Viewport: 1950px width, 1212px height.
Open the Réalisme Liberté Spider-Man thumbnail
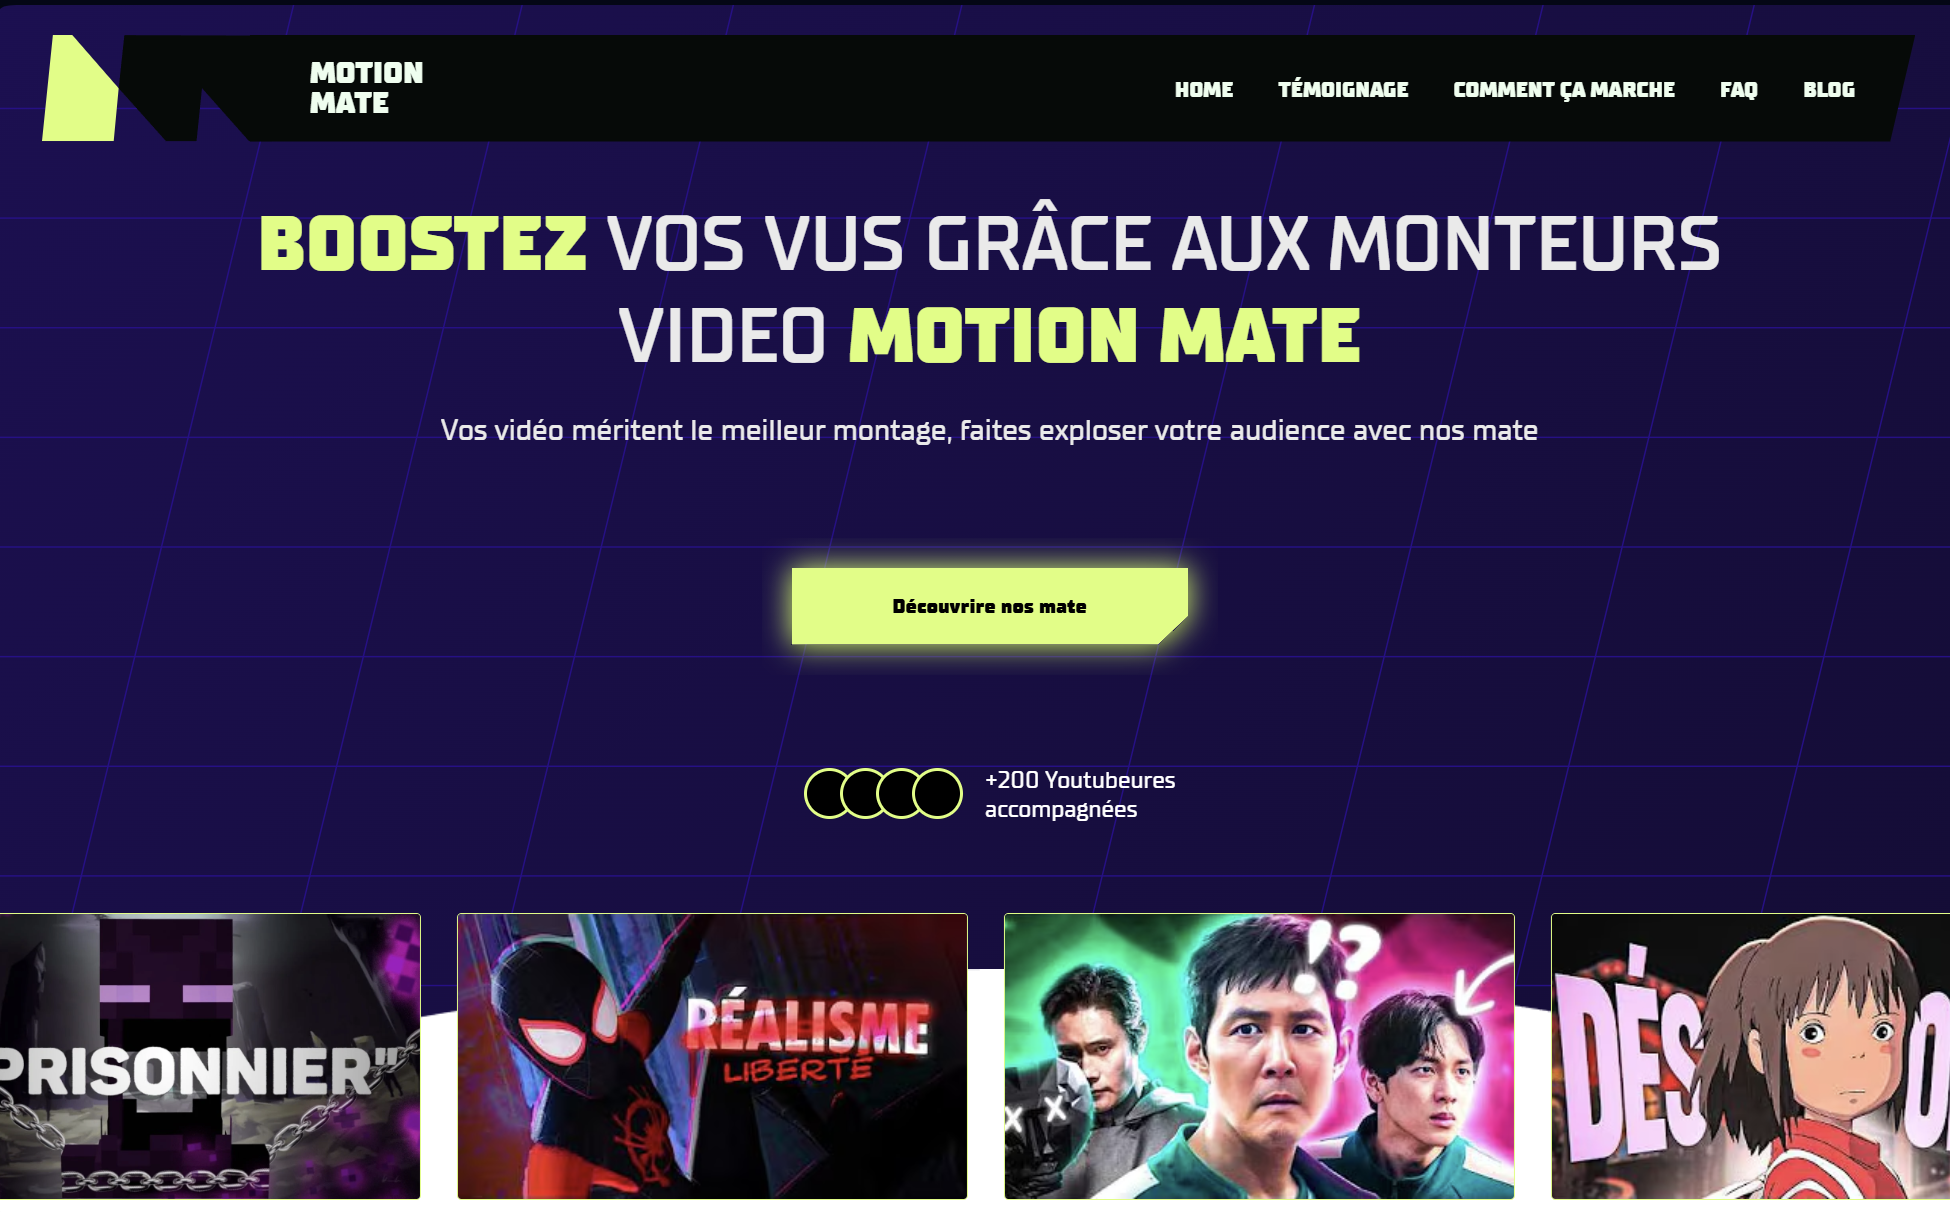(x=712, y=1056)
